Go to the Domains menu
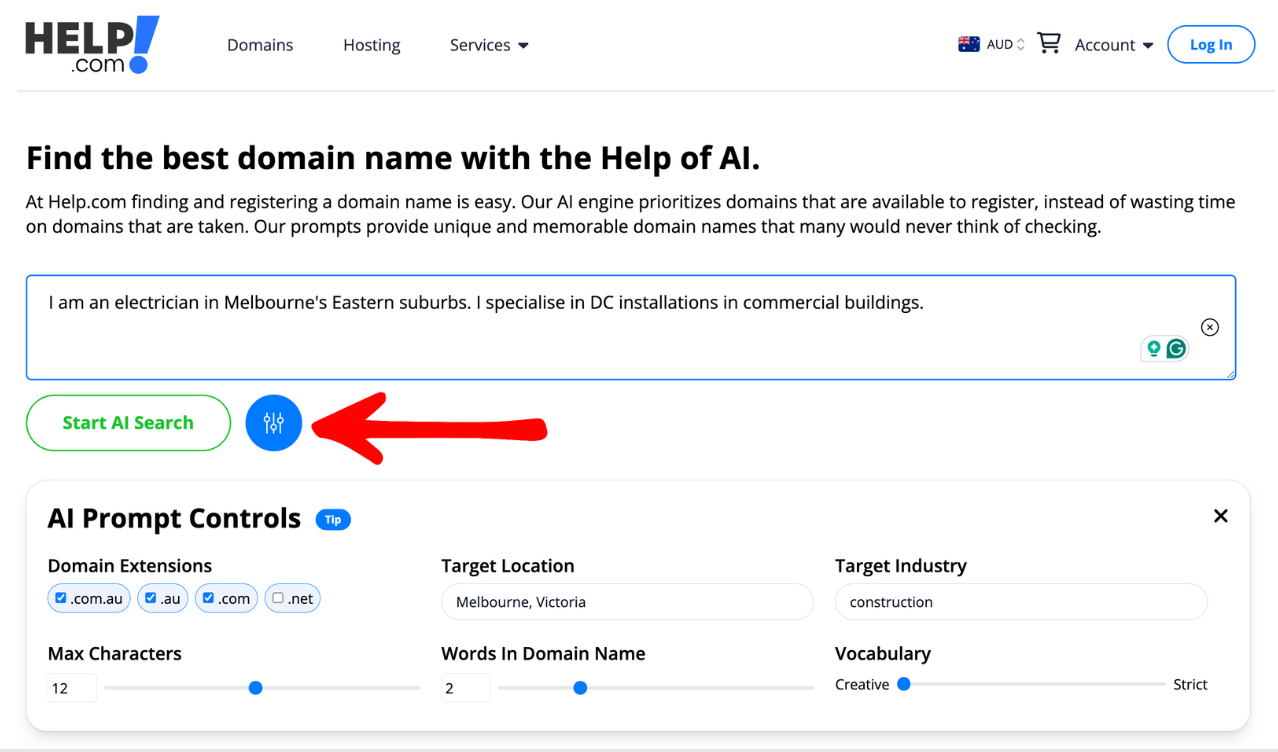Image resolution: width=1278 pixels, height=752 pixels. click(260, 45)
